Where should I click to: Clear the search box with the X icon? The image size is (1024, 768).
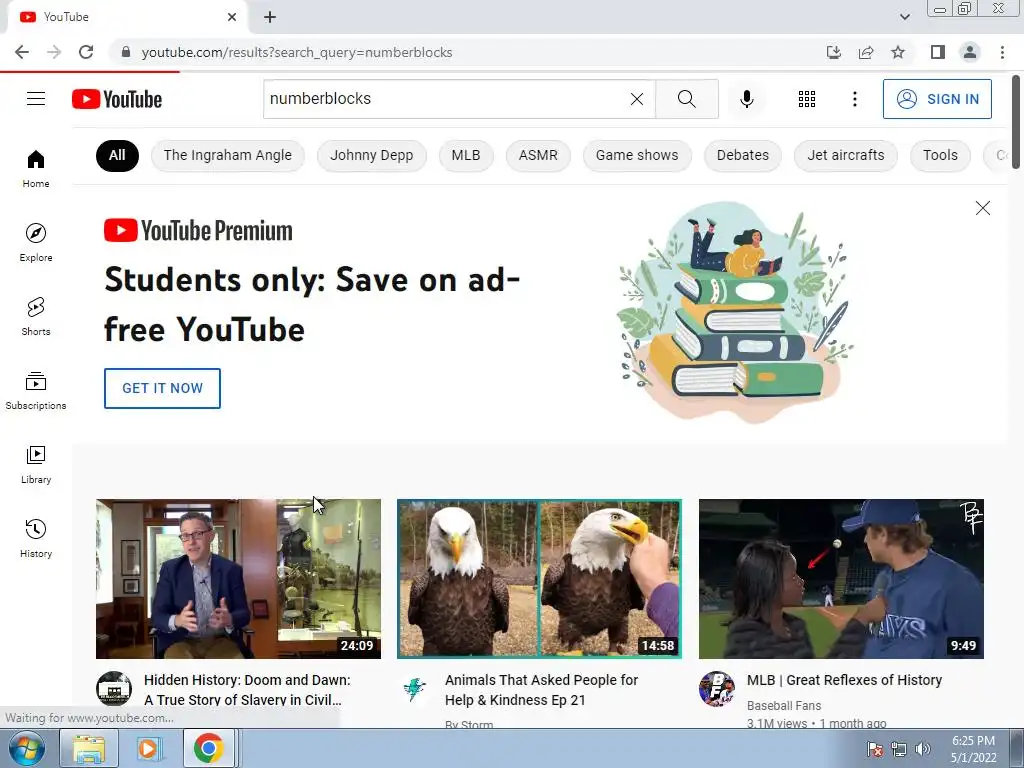637,99
